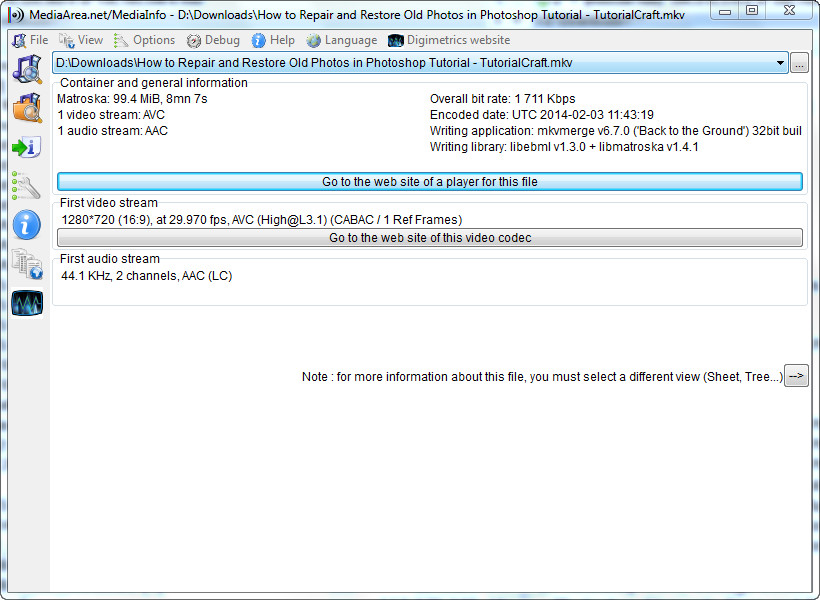
Task: Click the 'Encoded date: UTC 2014-02-03' line
Action: (542, 115)
